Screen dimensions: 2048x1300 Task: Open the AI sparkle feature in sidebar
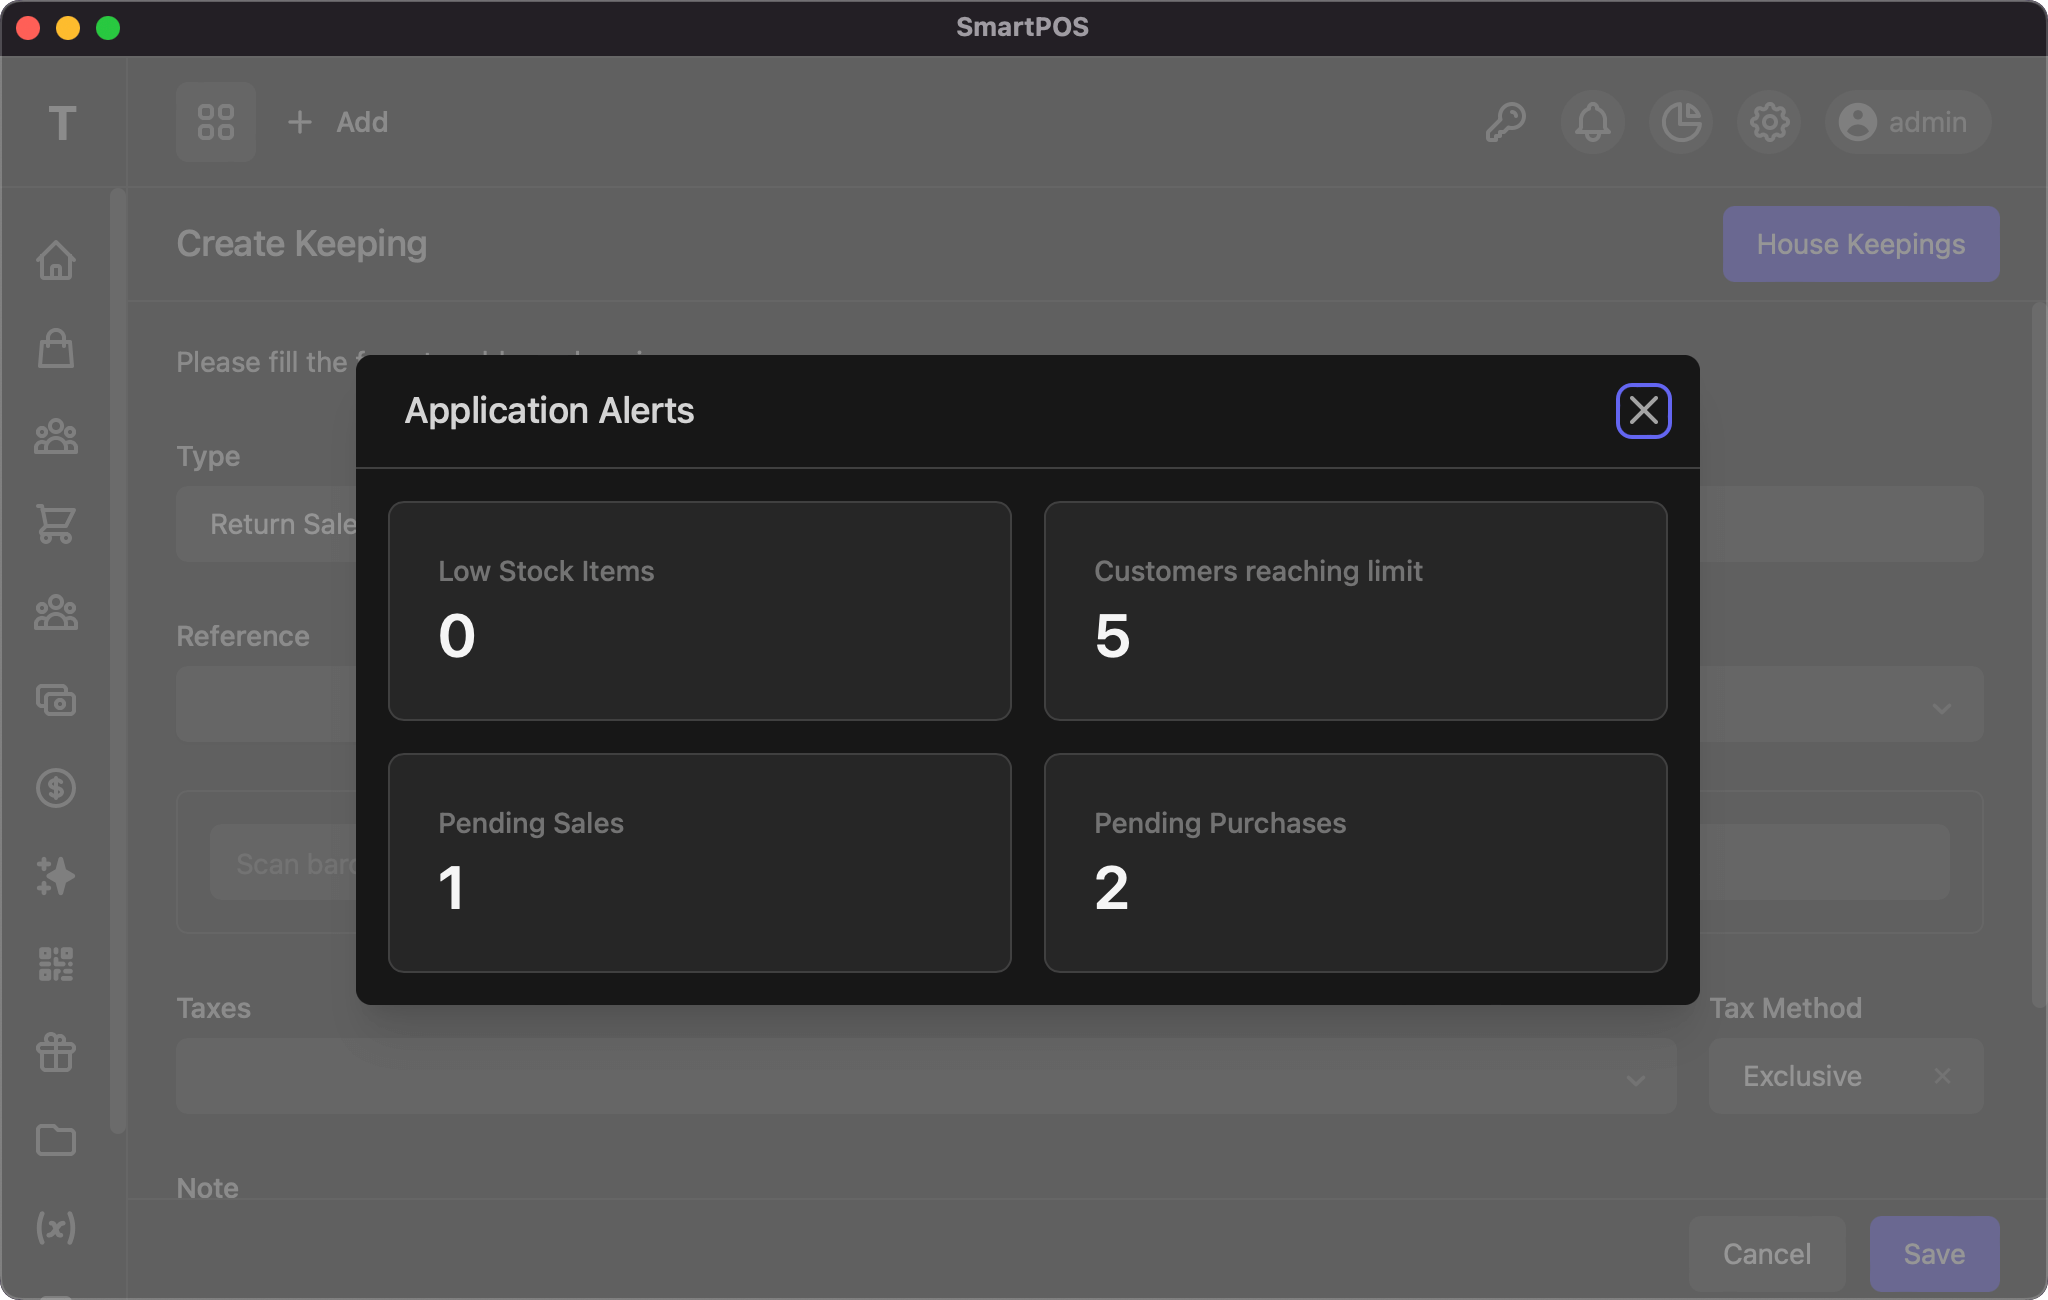click(x=57, y=877)
